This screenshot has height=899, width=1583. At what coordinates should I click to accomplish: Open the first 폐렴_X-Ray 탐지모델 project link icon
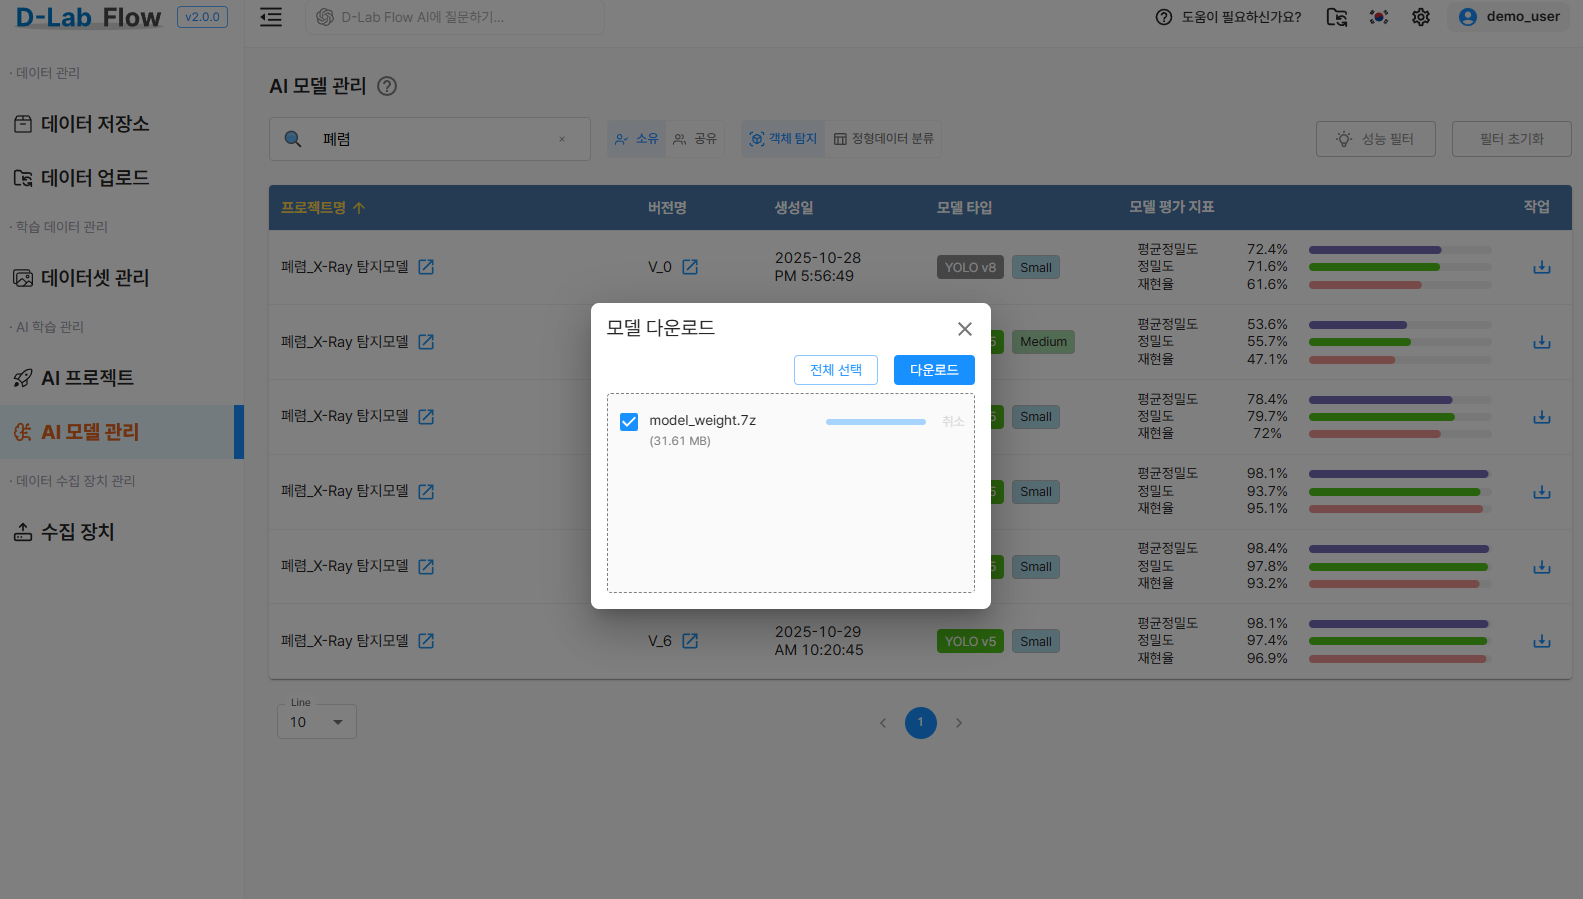426,267
